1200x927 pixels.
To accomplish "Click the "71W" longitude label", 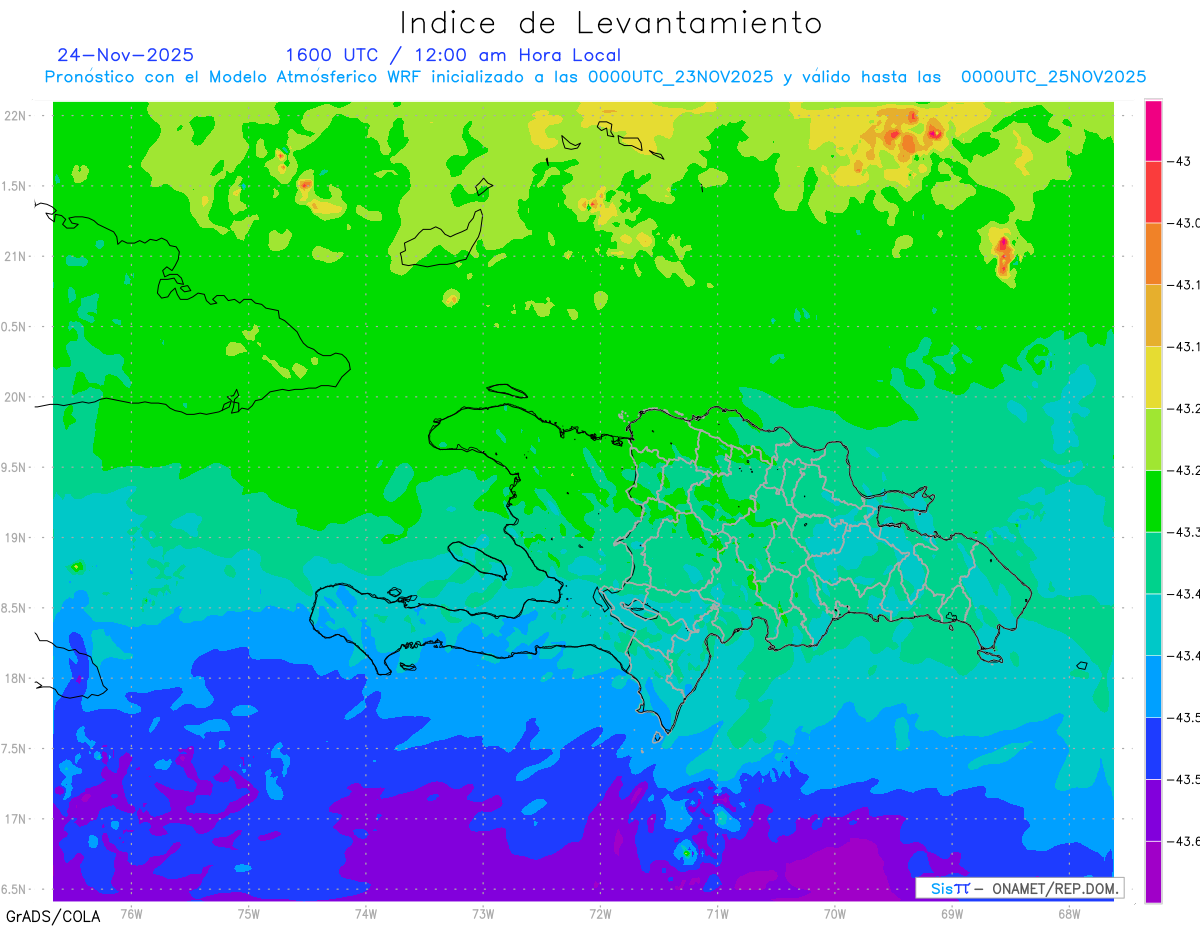I will pos(717,913).
